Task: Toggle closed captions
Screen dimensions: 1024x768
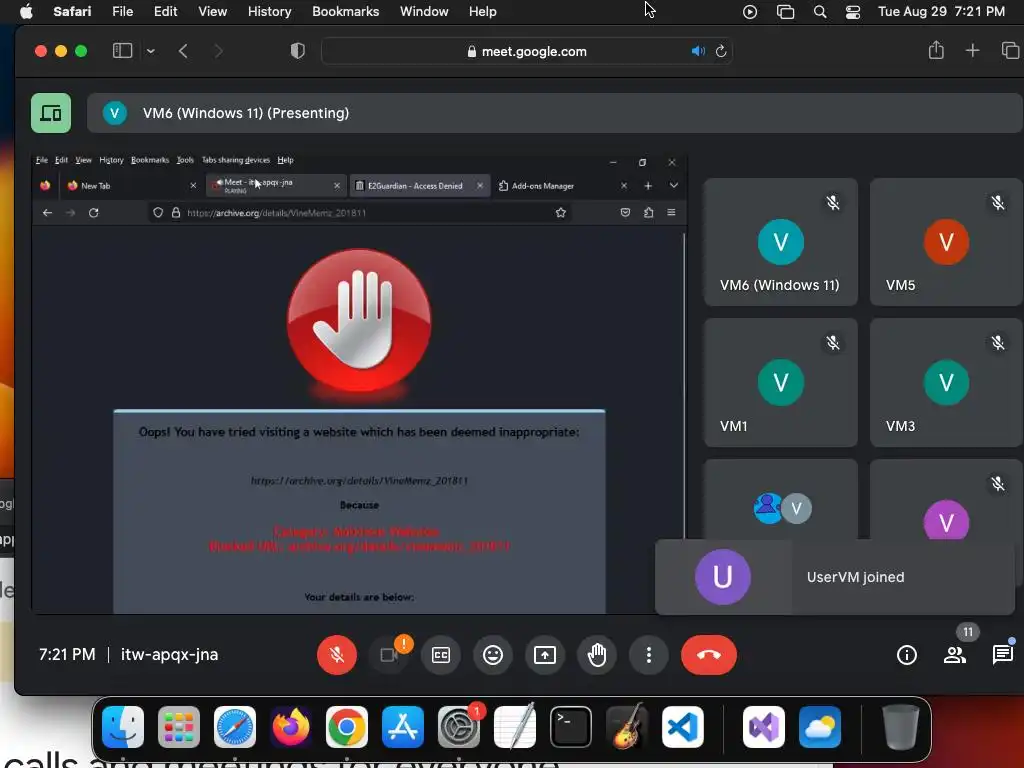Action: point(441,654)
